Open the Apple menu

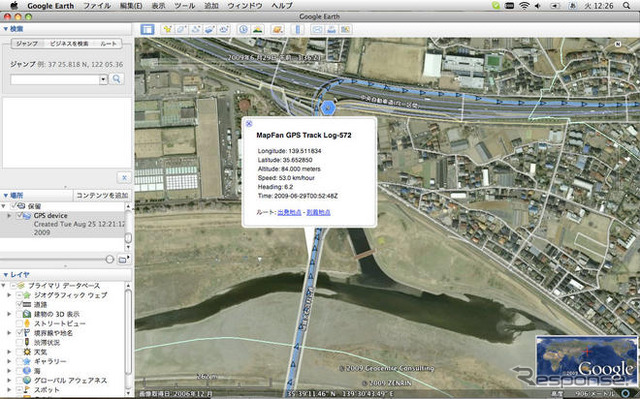[x=14, y=5]
